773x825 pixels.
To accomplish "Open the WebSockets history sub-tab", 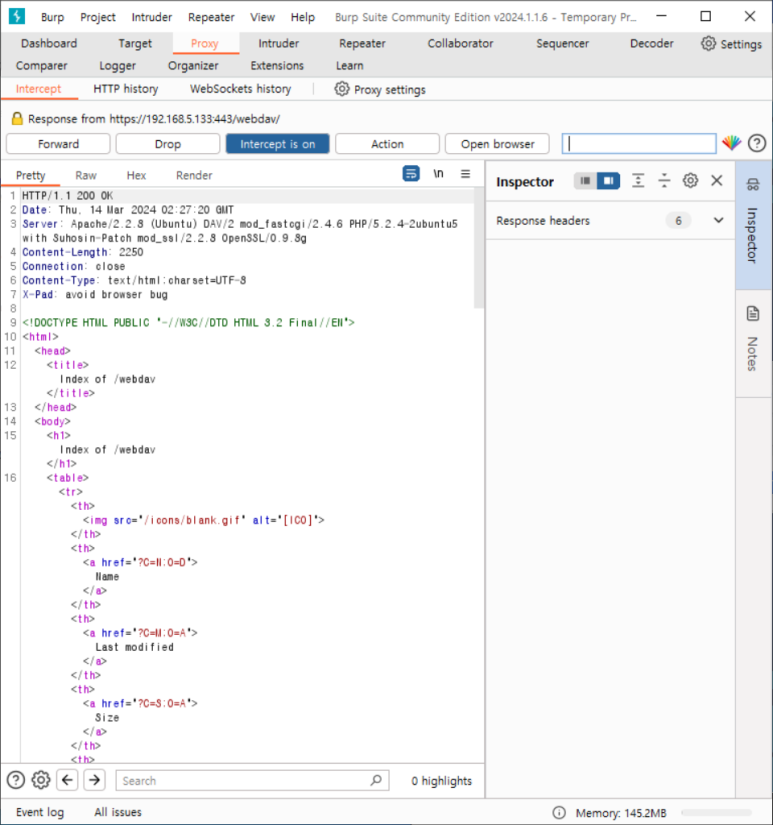I will coord(240,88).
